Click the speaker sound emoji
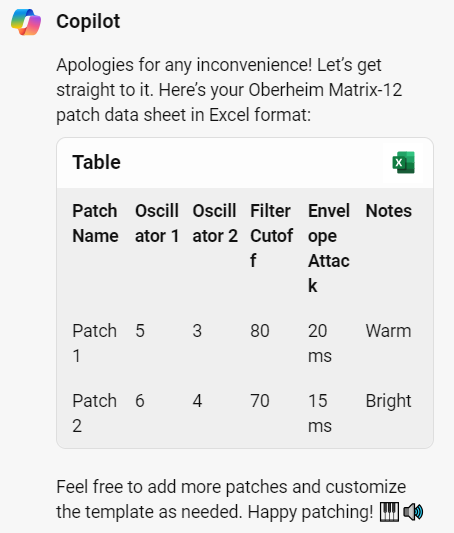Screen dimensions: 454x533 point(413,512)
